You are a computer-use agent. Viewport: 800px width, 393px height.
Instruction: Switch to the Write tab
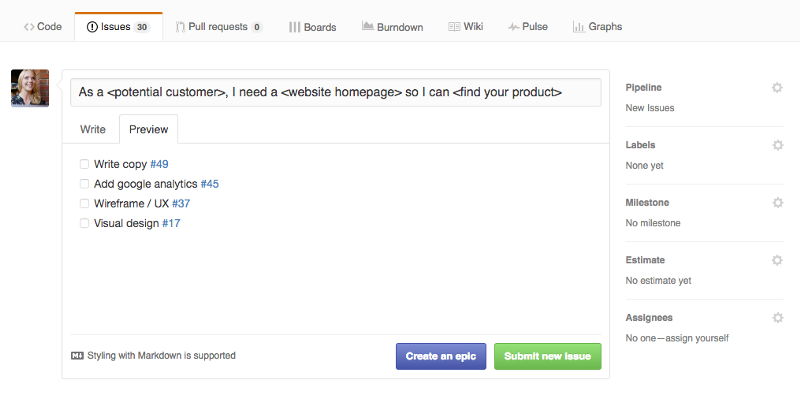[93, 129]
